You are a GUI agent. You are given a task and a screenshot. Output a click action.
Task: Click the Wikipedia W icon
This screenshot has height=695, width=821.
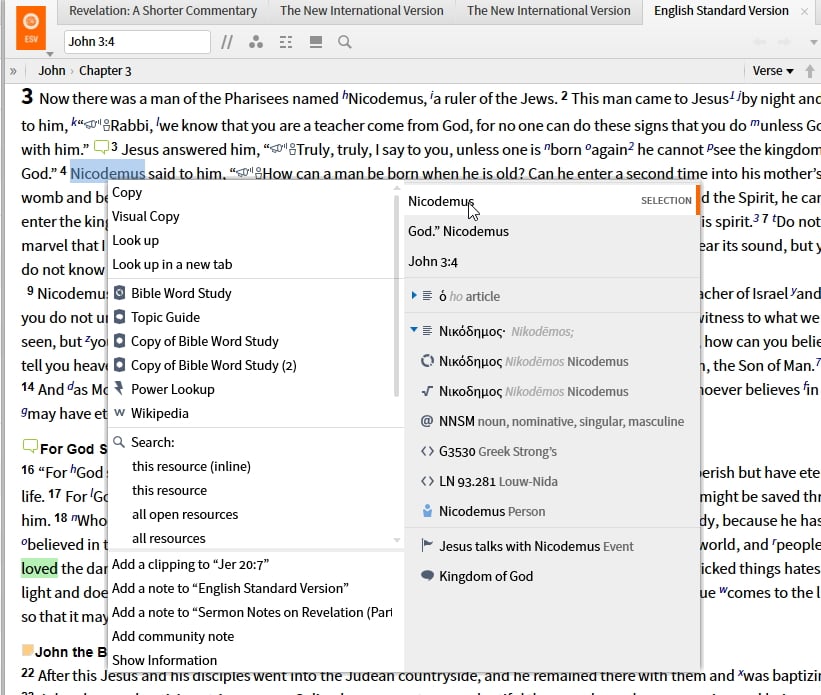119,413
